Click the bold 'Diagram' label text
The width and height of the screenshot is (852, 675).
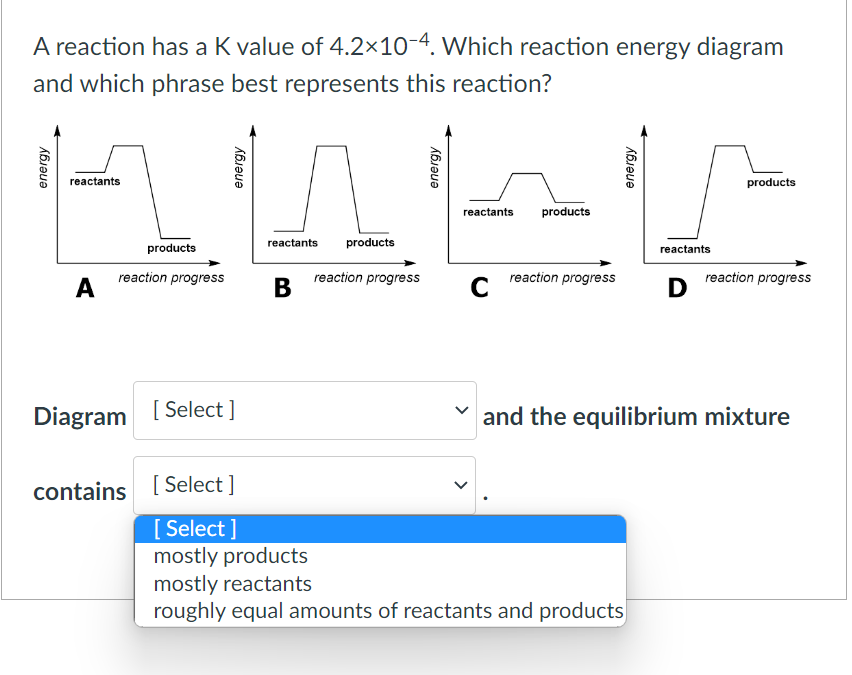(x=80, y=416)
